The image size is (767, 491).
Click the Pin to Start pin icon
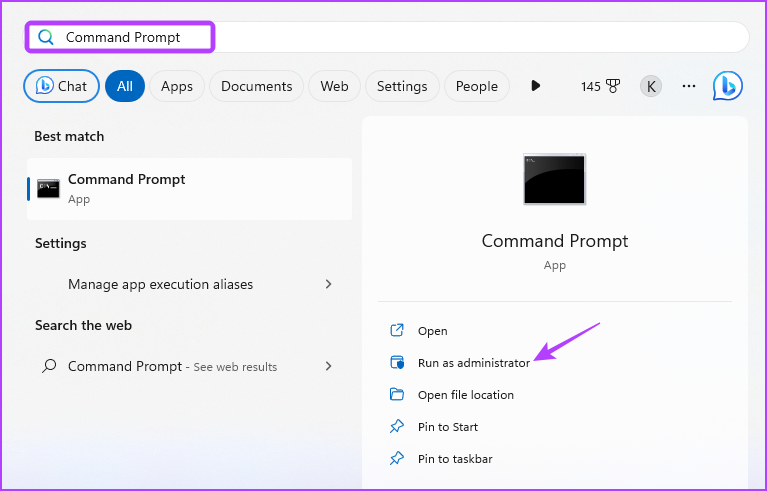point(396,427)
